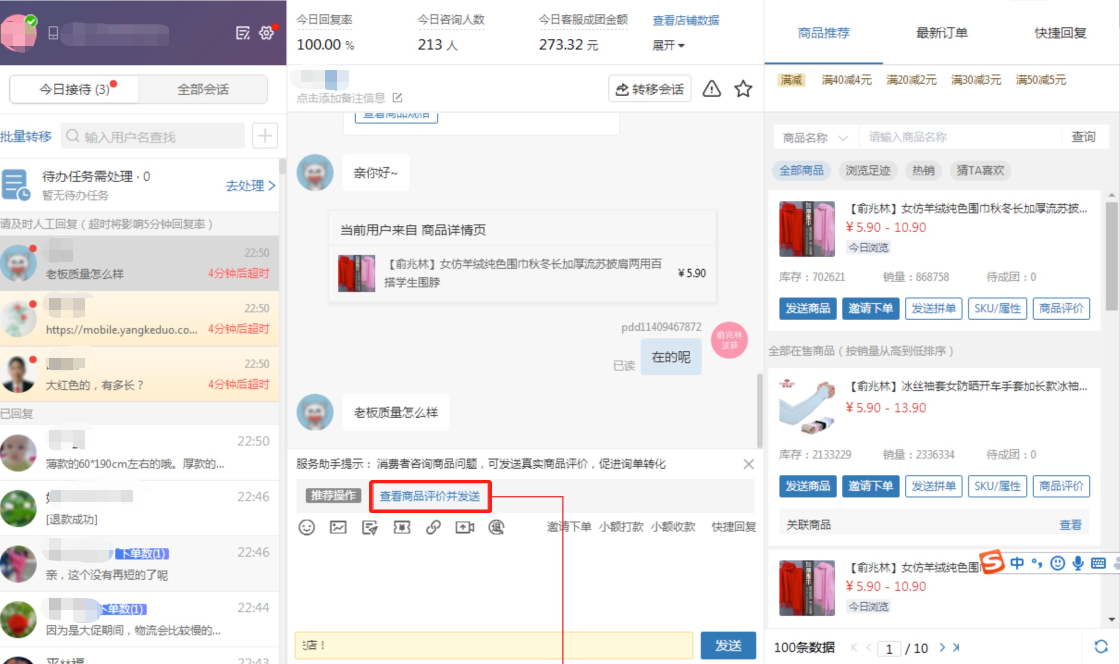The image size is (1120, 664).
Task: Click the yellow message input box
Action: pyautogui.click(x=494, y=645)
